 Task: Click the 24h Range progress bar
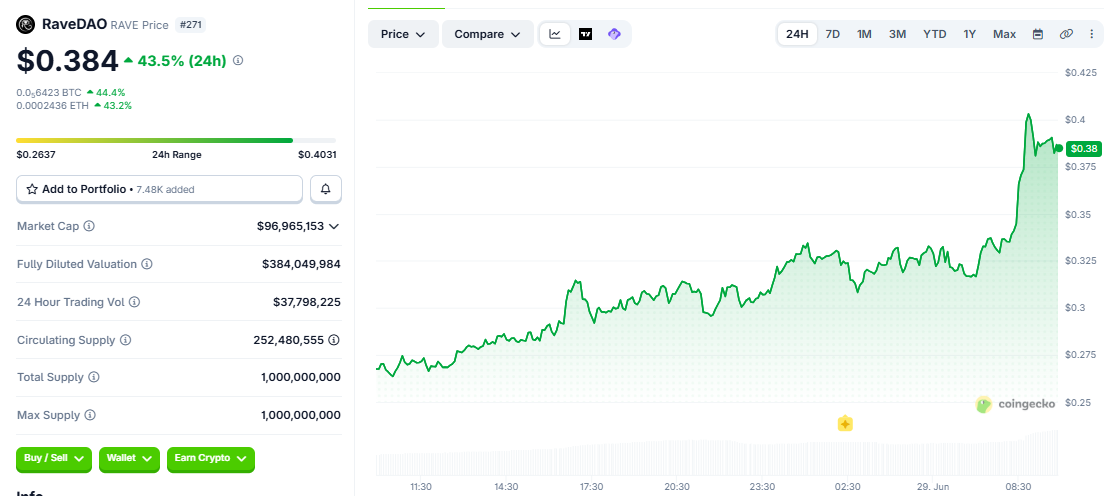(176, 140)
